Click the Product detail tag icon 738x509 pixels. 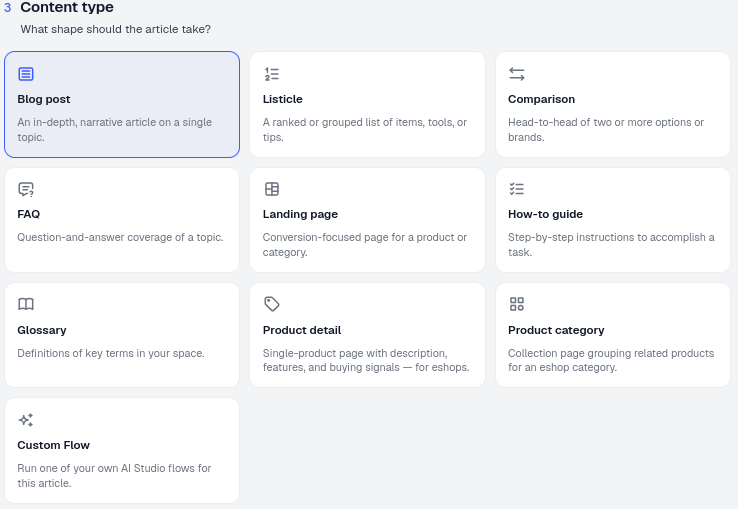[x=272, y=304]
